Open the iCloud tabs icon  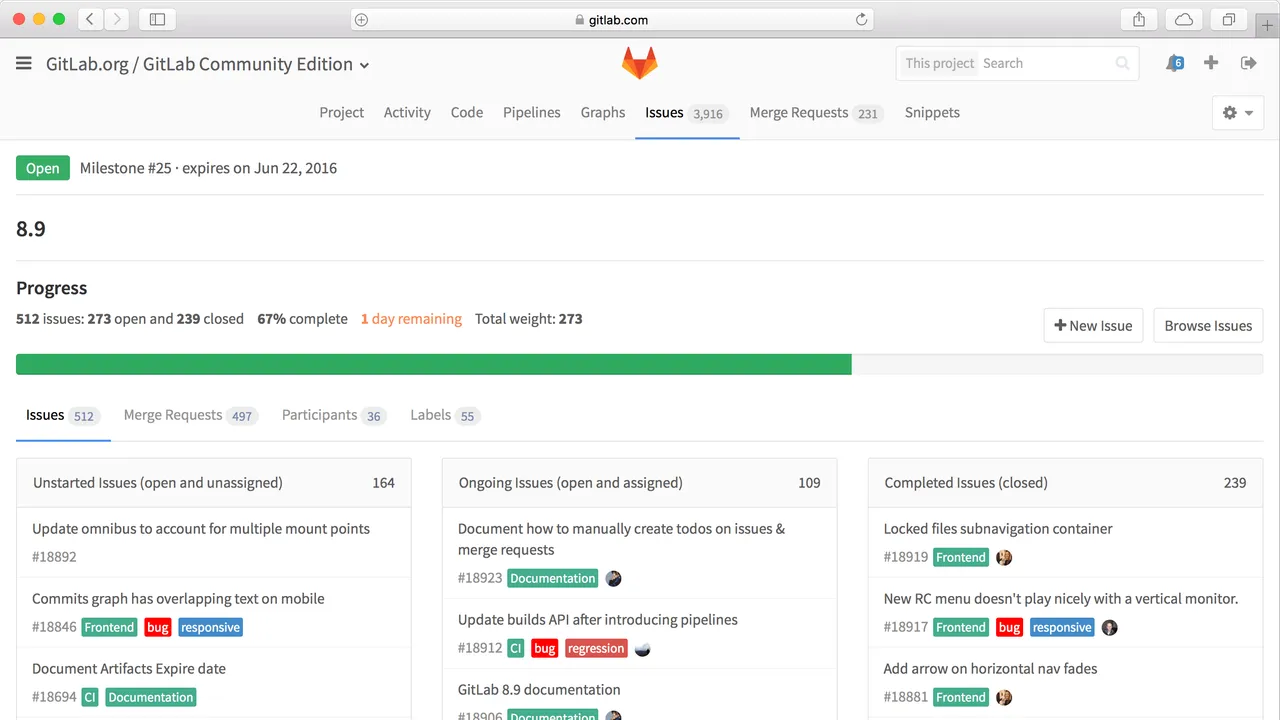pos(1184,19)
